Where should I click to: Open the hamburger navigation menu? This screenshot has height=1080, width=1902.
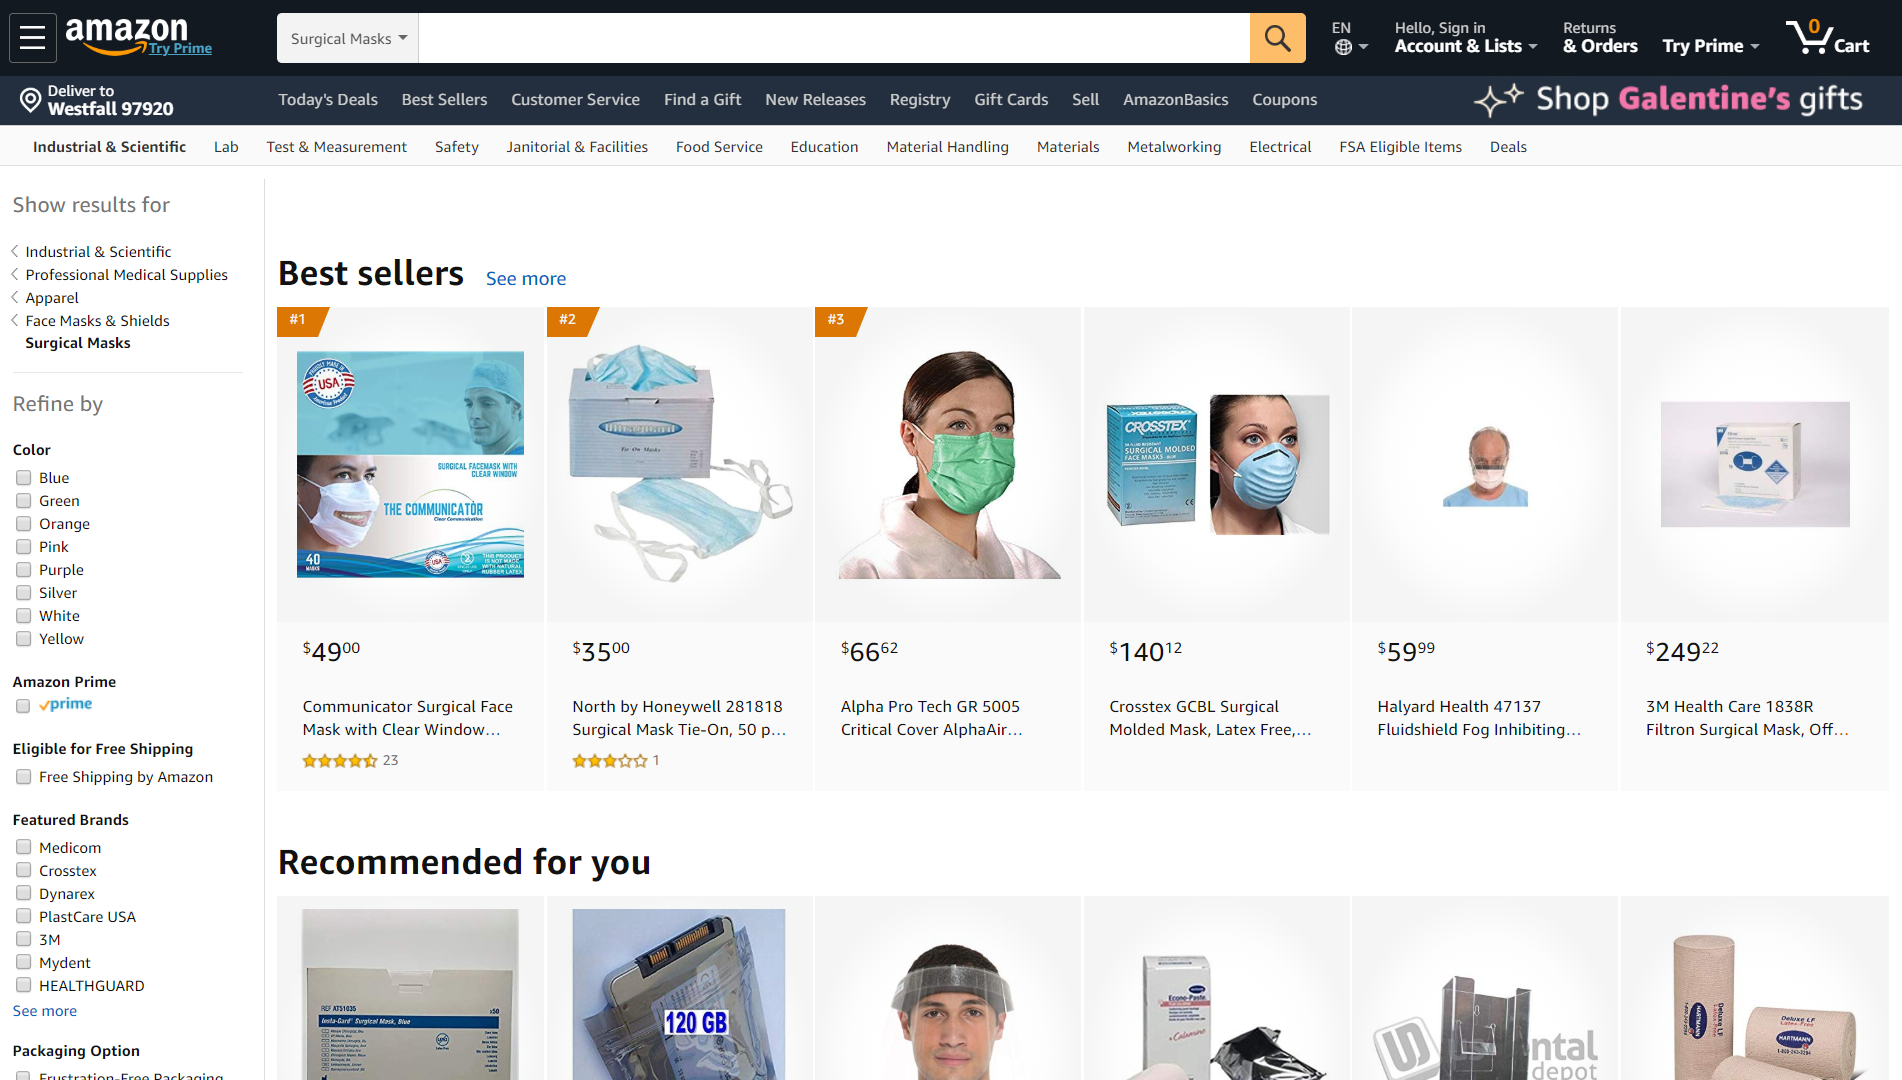click(x=32, y=38)
